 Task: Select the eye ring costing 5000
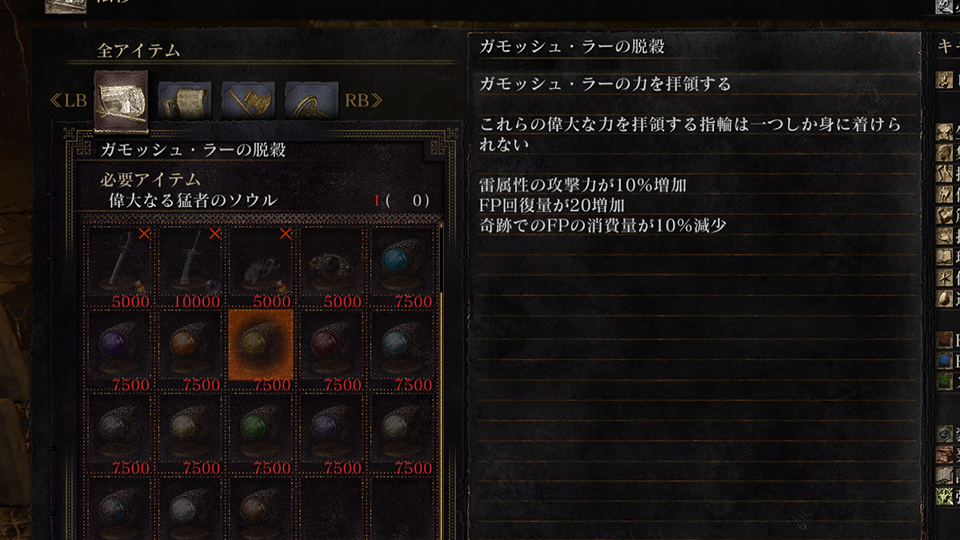(332, 267)
